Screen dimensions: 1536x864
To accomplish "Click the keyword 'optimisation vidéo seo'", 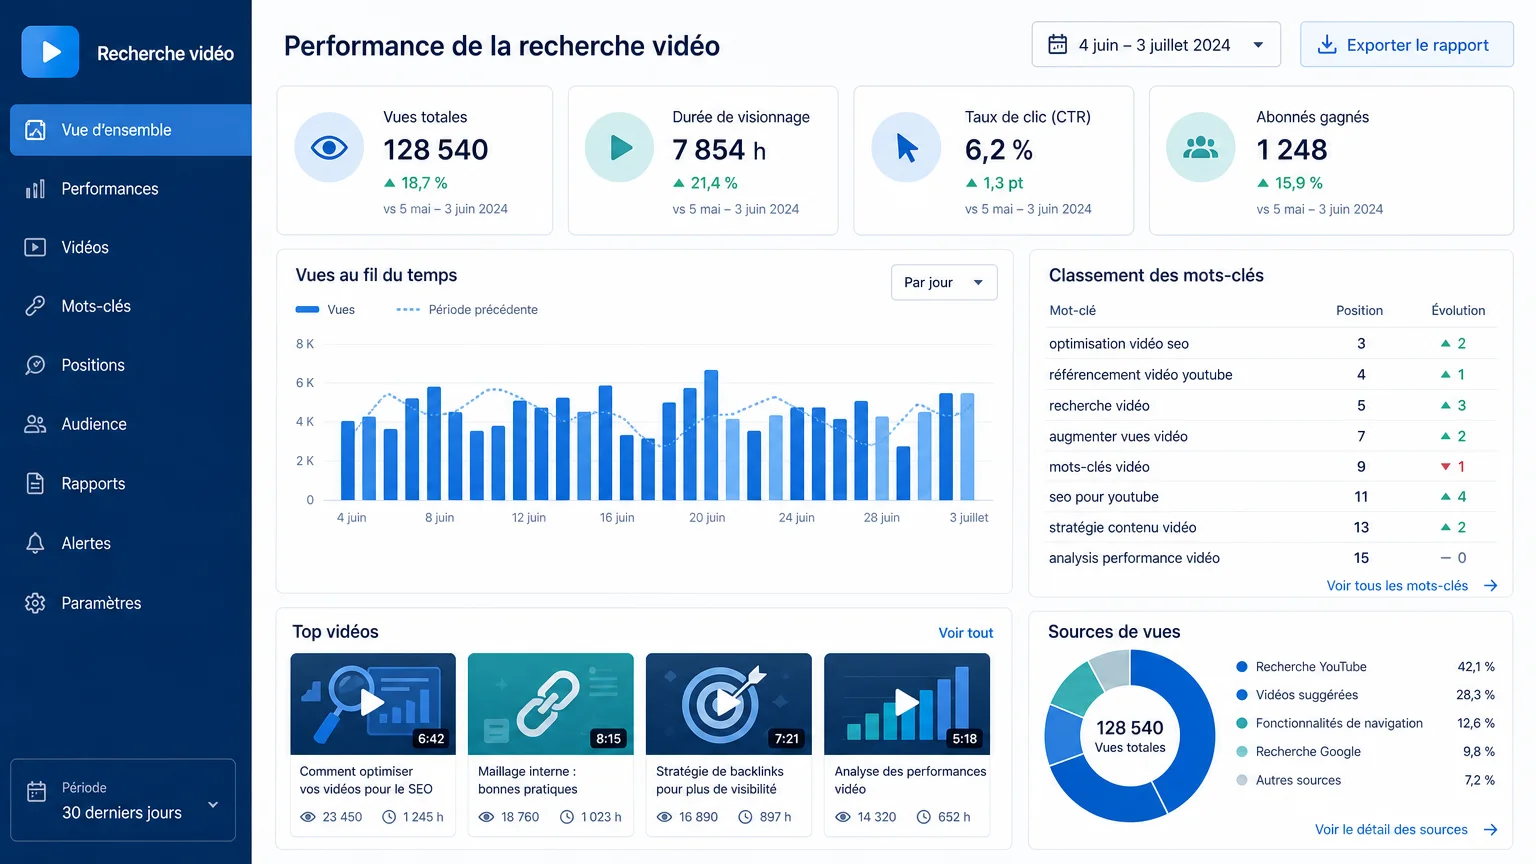I will 1119,344.
